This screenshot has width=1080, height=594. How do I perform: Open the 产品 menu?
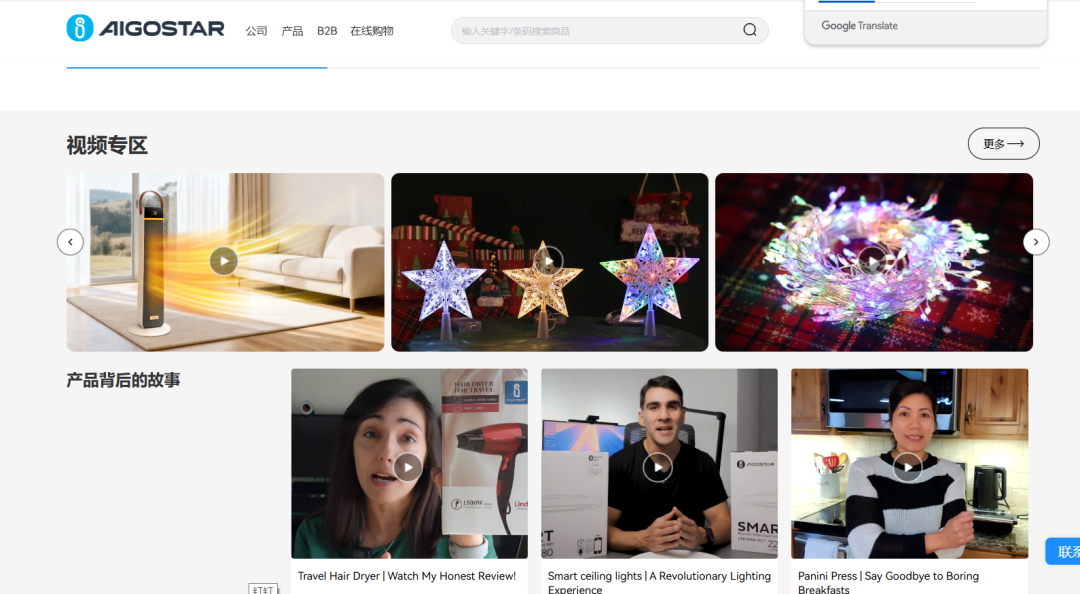coord(292,31)
